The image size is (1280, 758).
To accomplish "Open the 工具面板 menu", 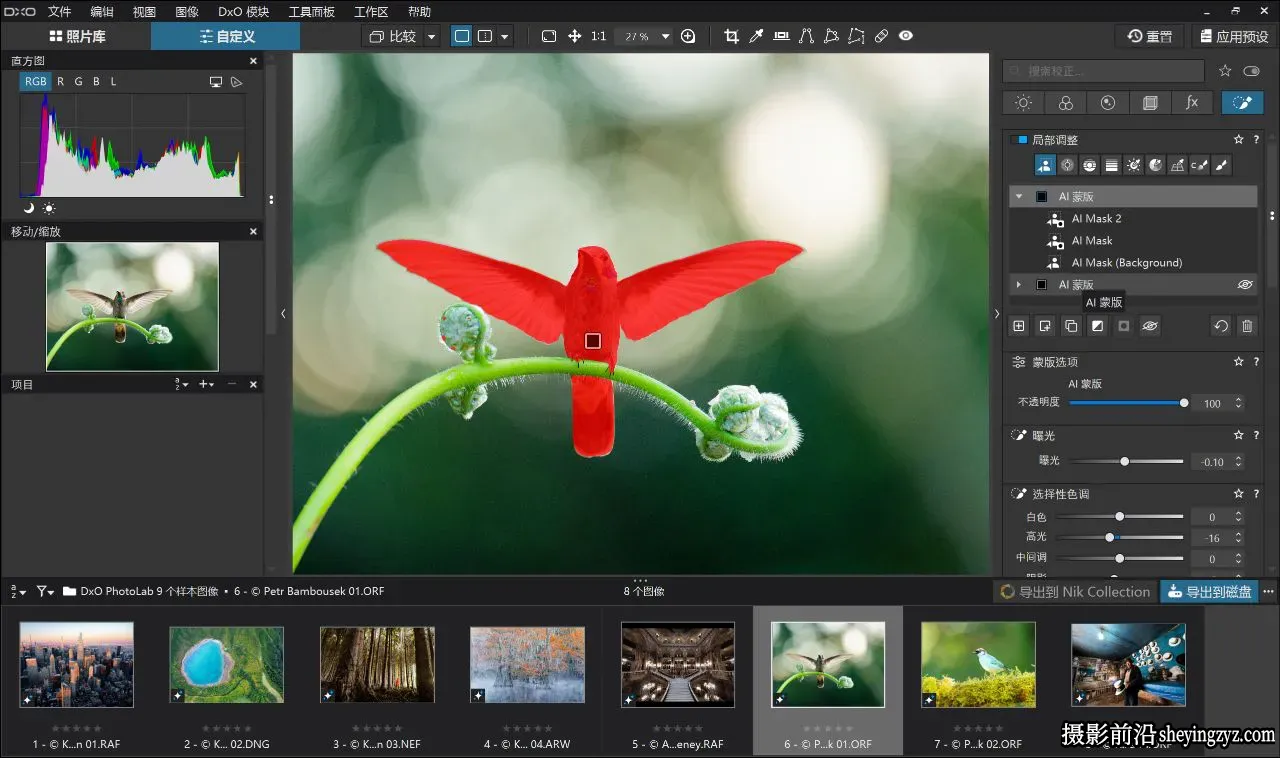I will click(x=312, y=12).
